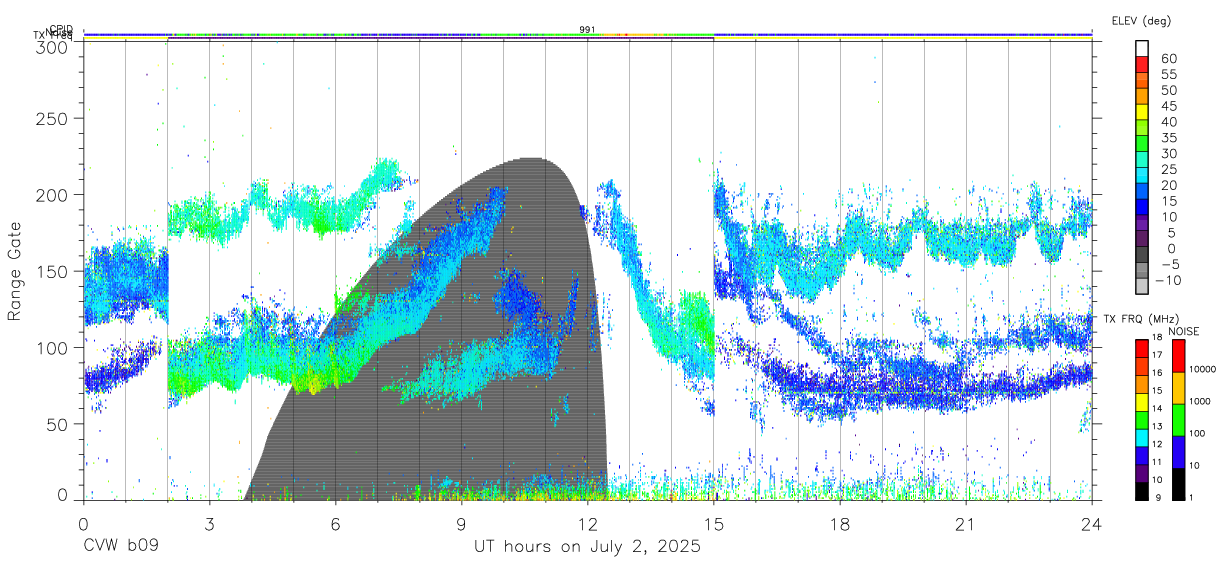
Task: Click the '21' hour tick label on the x-axis
Action: [x=966, y=525]
